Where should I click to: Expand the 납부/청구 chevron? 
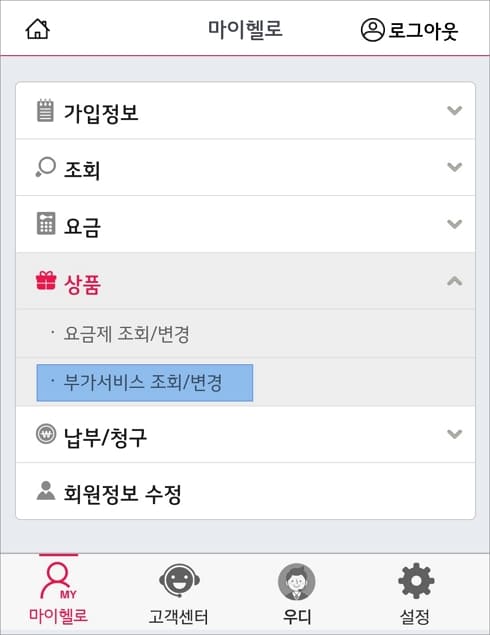tap(454, 434)
